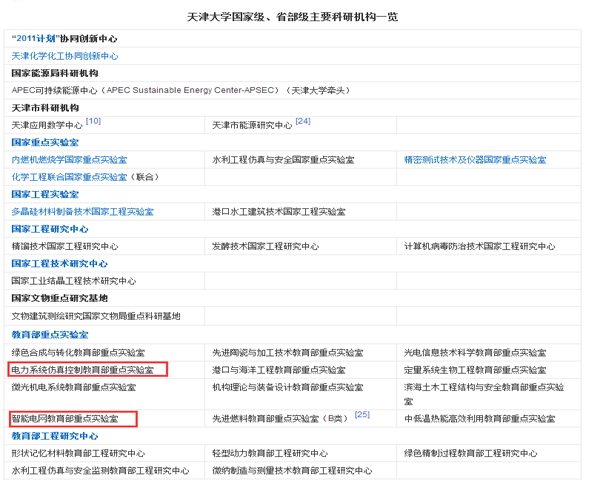Click 先进燃料教育部重点实验室（B类） text
Image resolution: width=600 pixels, height=480 pixels.
tap(281, 419)
